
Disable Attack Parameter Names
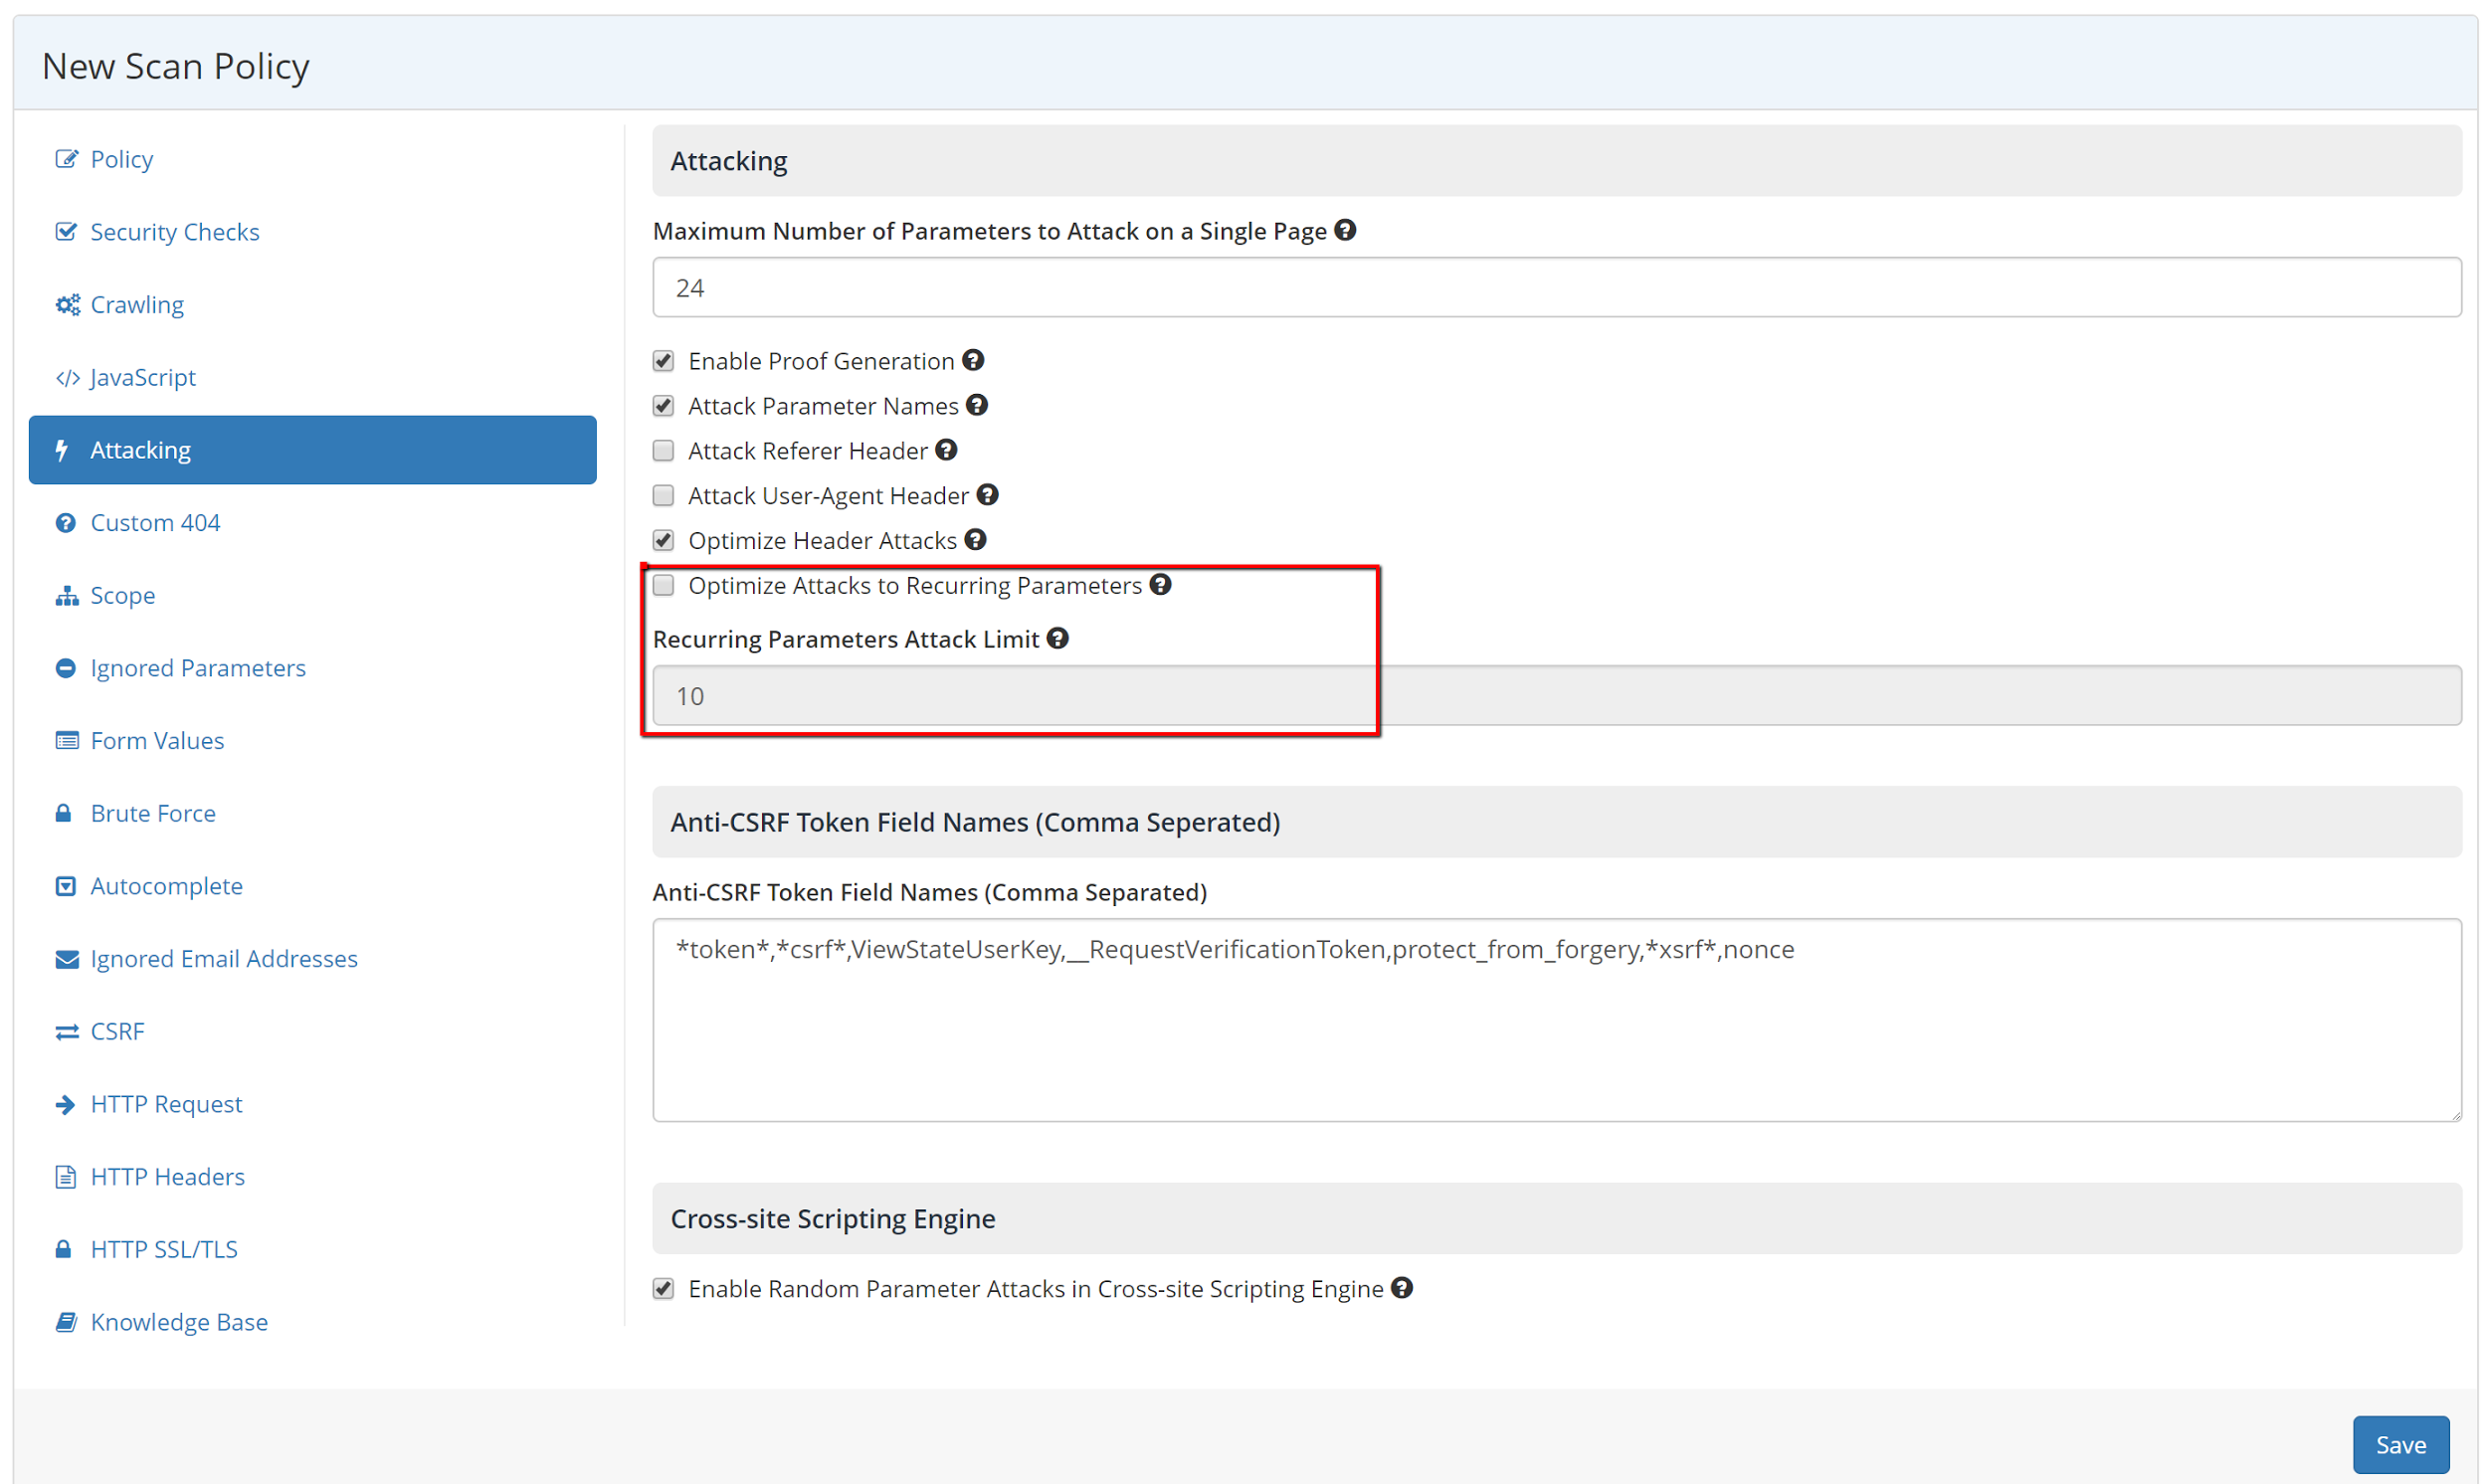coord(663,405)
